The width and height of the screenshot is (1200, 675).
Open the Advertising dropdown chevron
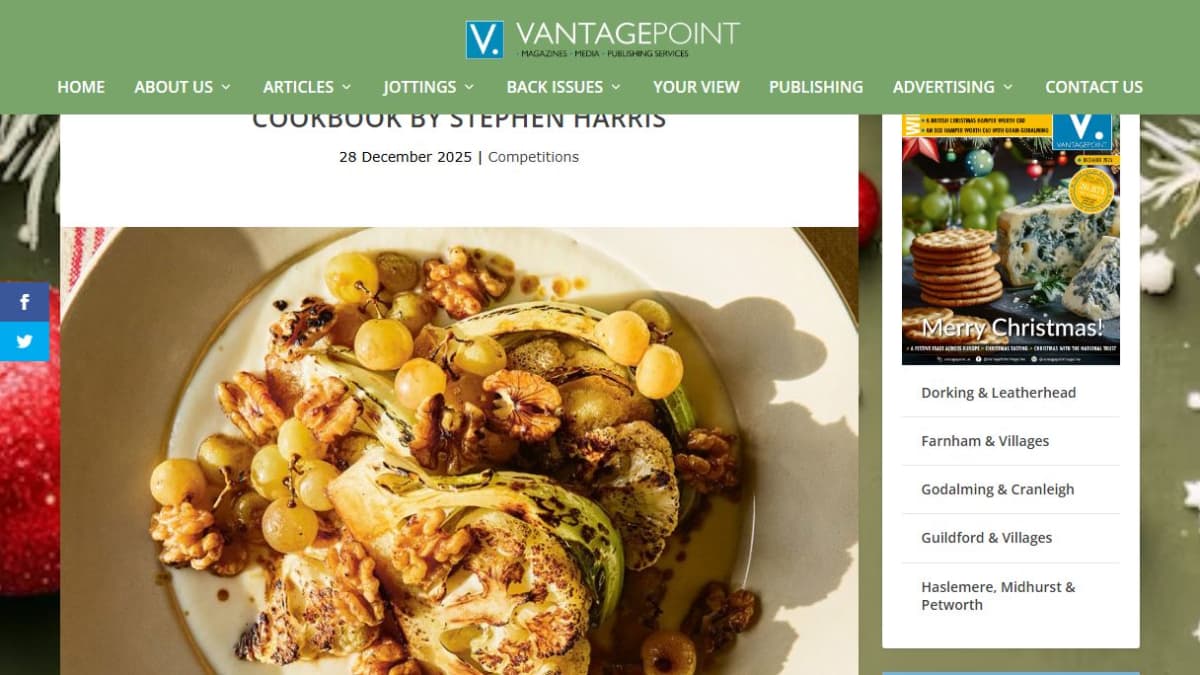[1008, 87]
